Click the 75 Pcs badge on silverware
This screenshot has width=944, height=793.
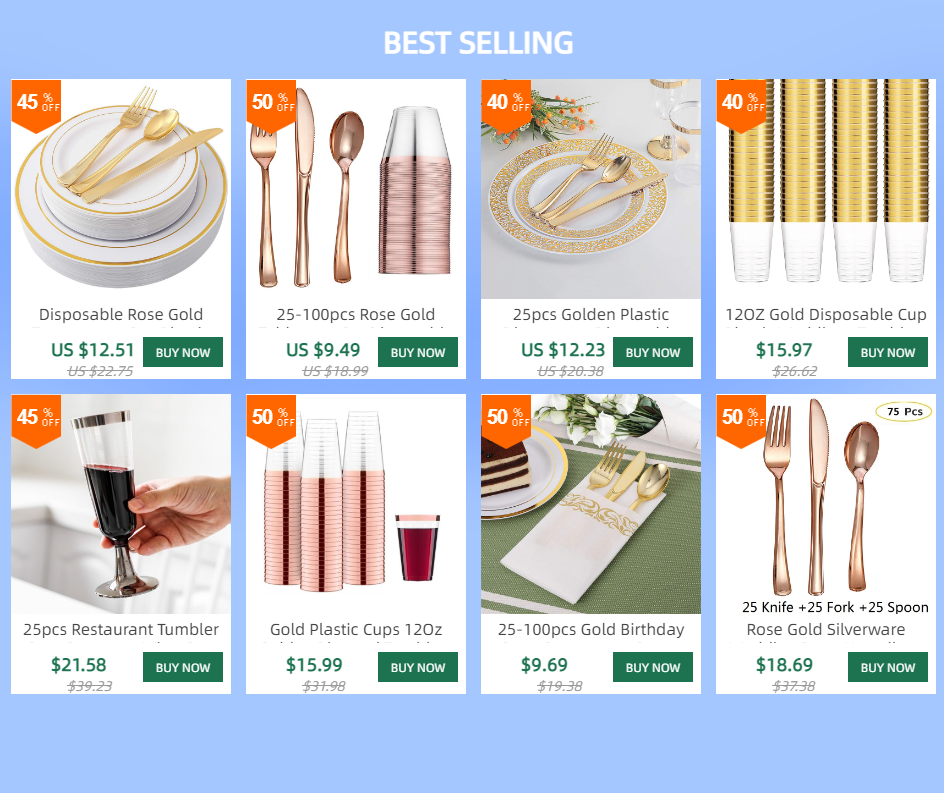tap(904, 412)
